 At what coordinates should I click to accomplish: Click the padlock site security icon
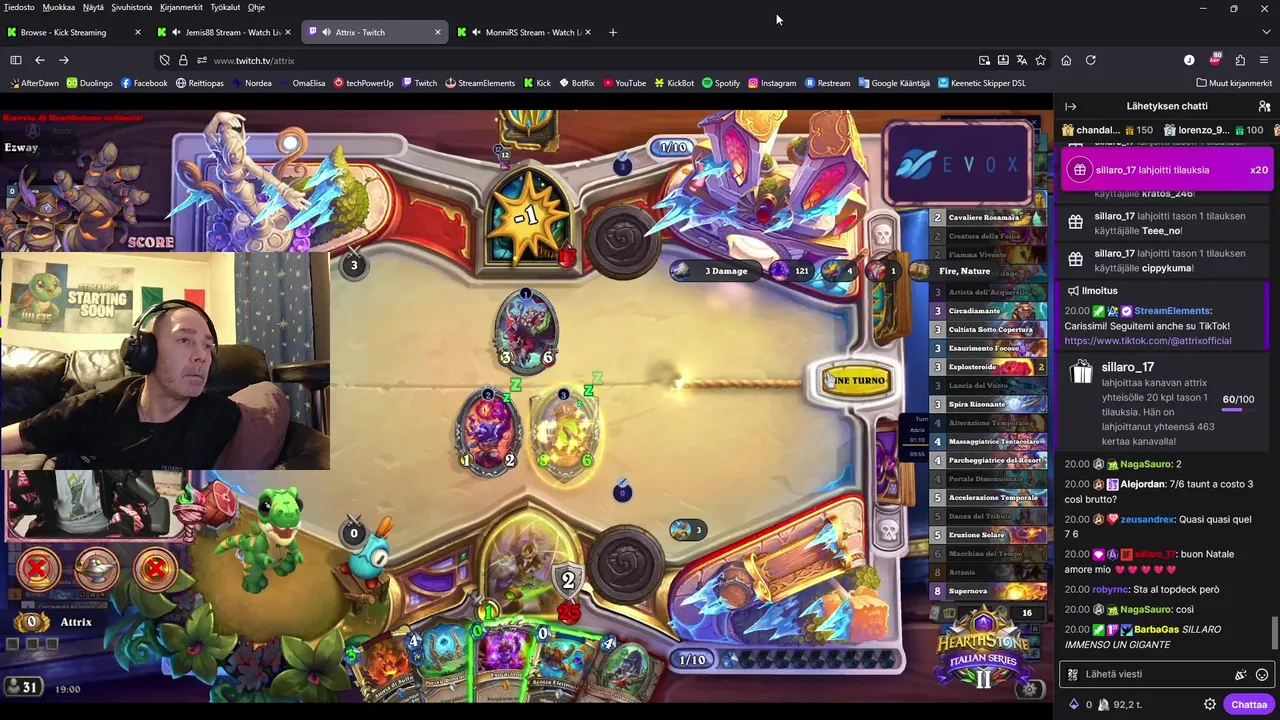tap(183, 60)
